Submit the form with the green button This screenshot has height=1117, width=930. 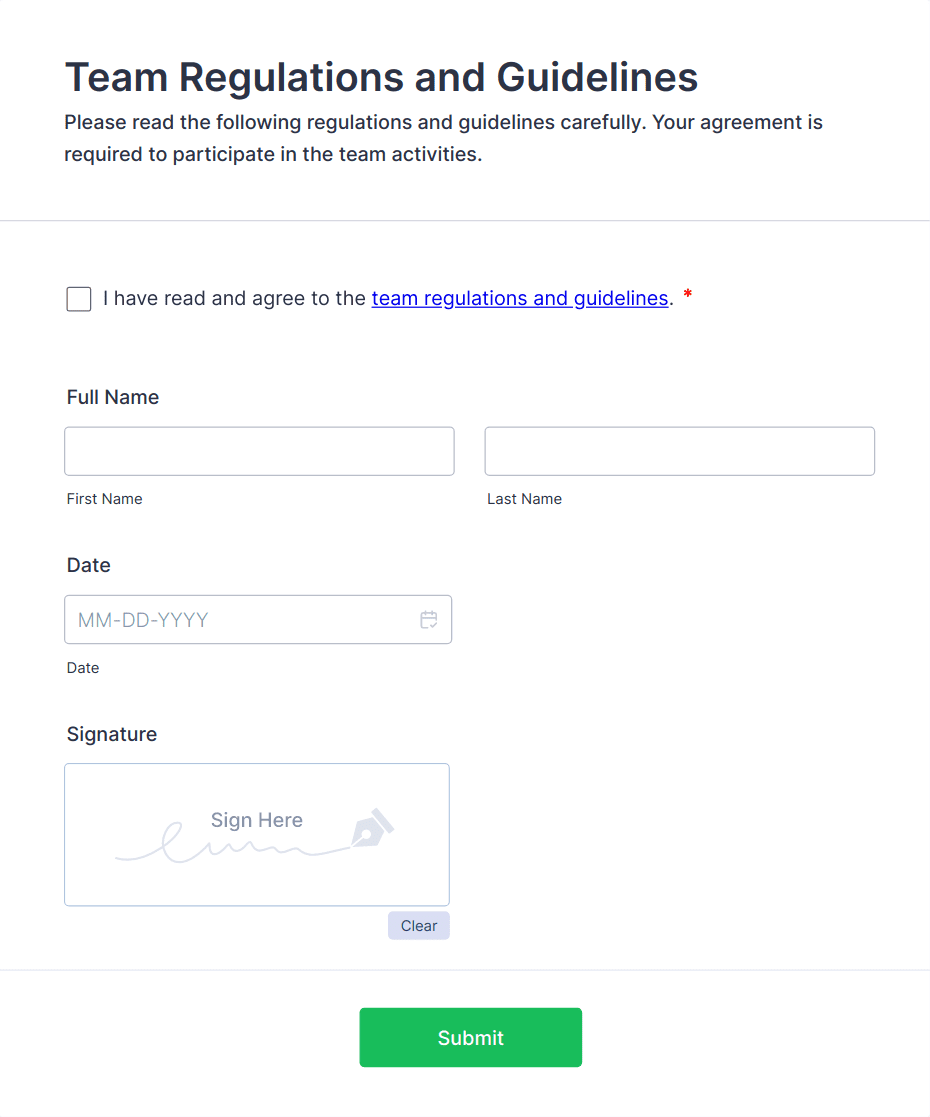tap(470, 1037)
